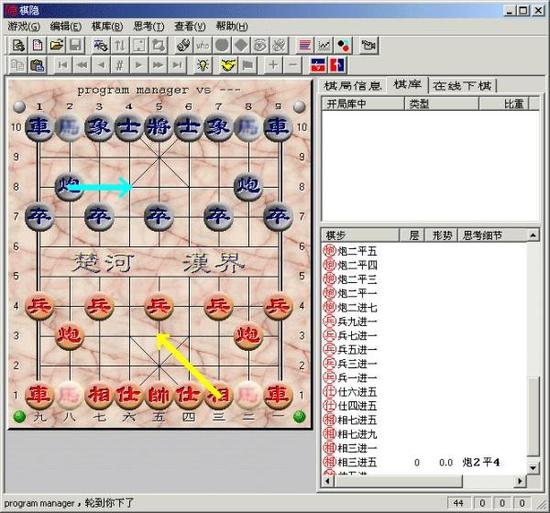This screenshot has height=513, width=550.
Task: Click the 比重 column header
Action: 504,104
